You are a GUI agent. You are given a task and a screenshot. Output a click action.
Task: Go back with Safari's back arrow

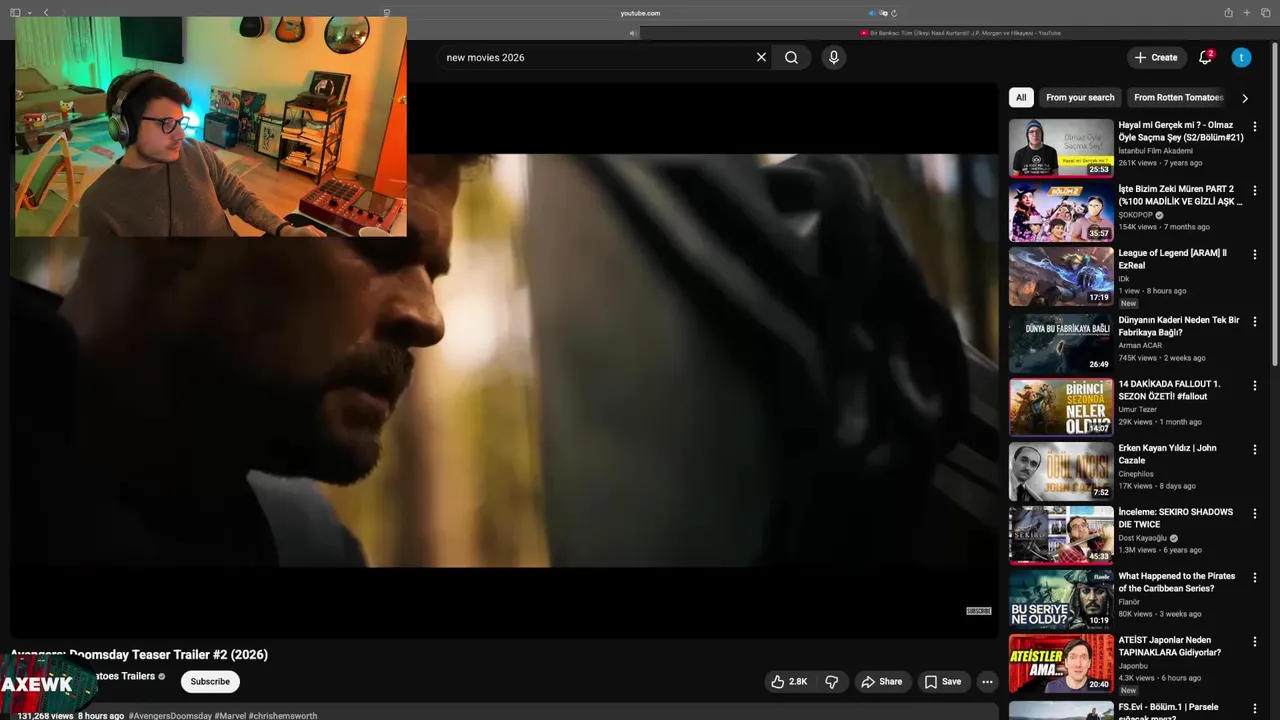coord(46,13)
